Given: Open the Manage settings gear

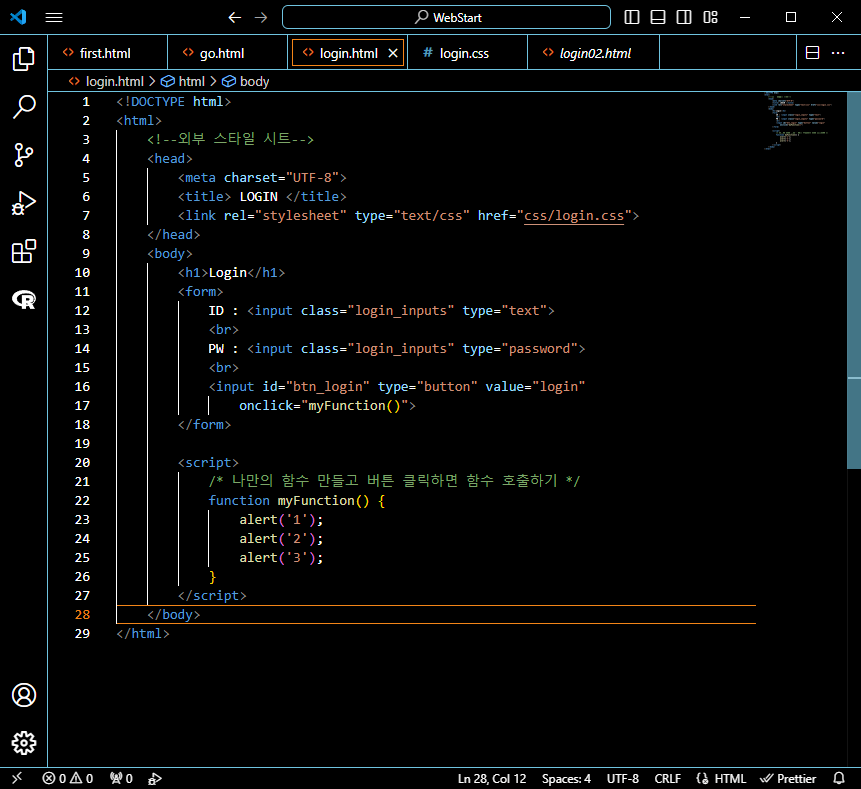Looking at the screenshot, I should pos(24,743).
